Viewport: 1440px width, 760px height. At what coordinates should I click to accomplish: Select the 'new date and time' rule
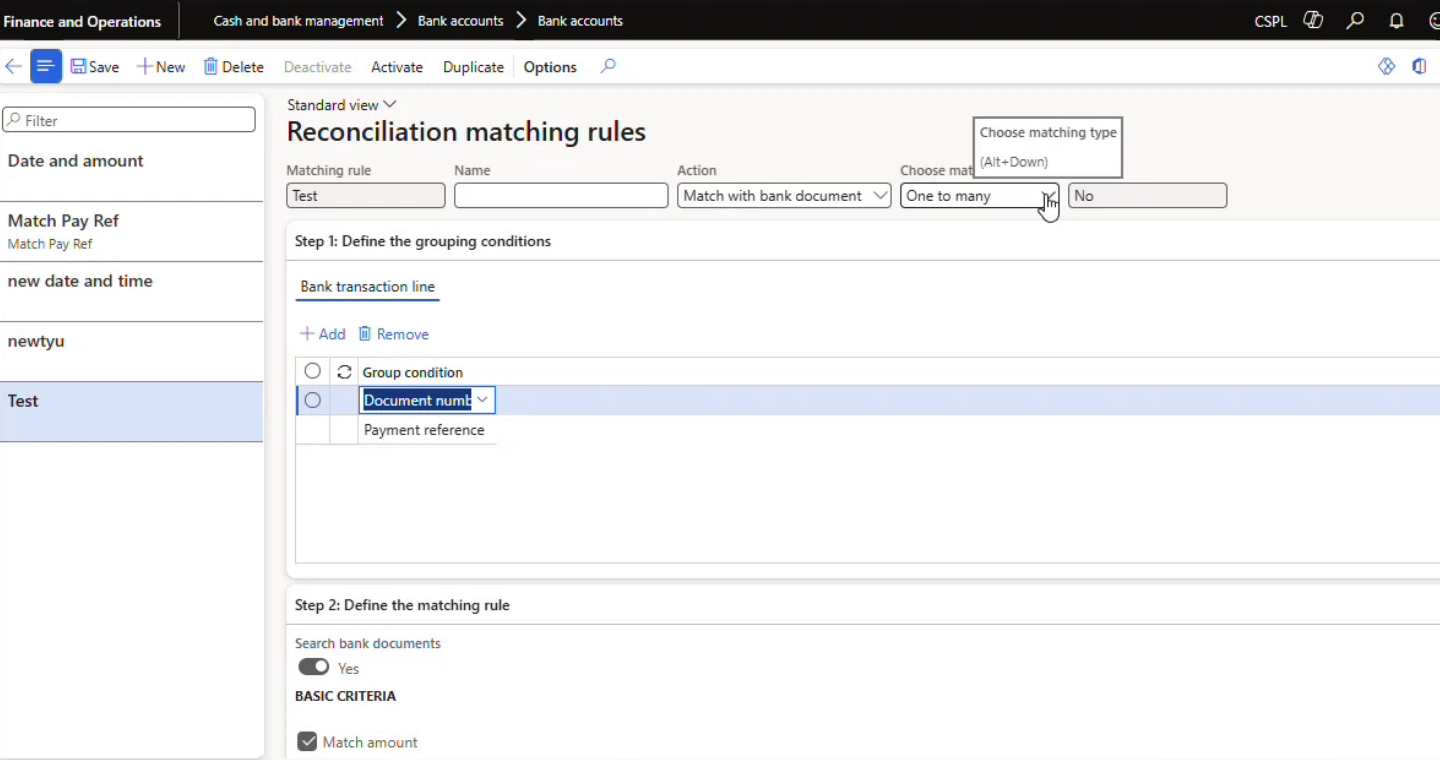click(132, 292)
